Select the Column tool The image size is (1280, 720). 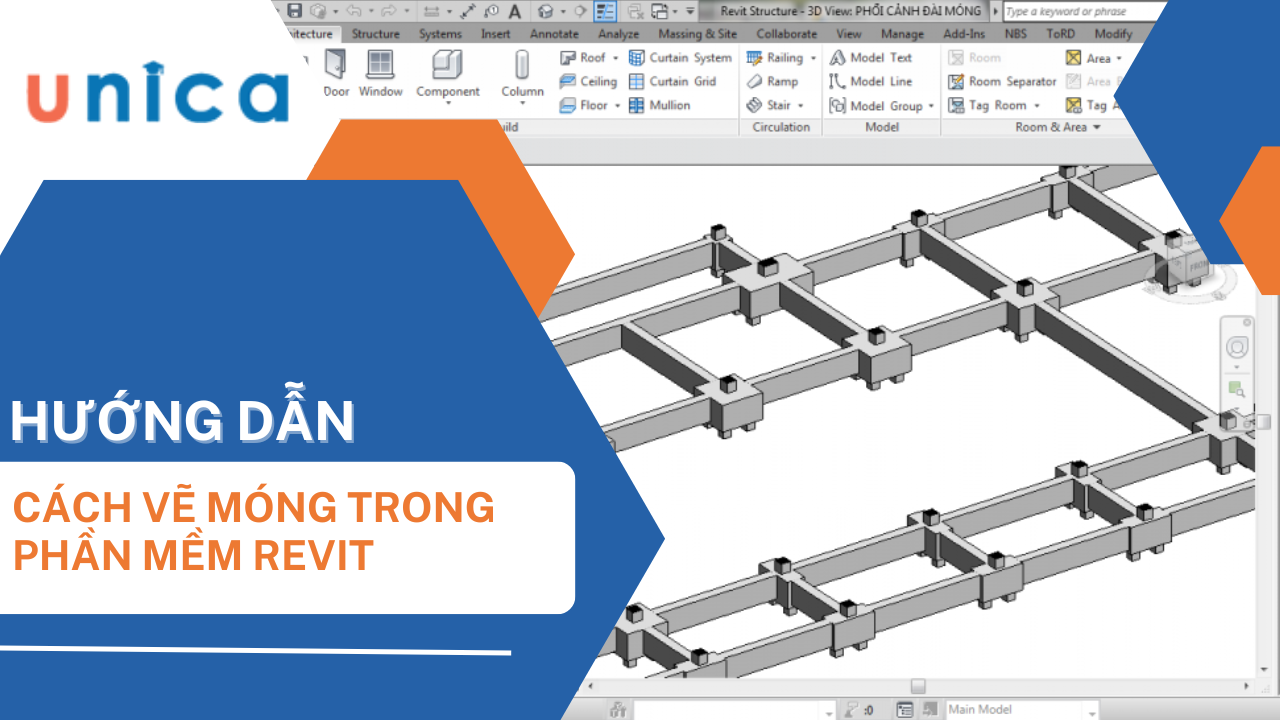pyautogui.click(x=522, y=76)
